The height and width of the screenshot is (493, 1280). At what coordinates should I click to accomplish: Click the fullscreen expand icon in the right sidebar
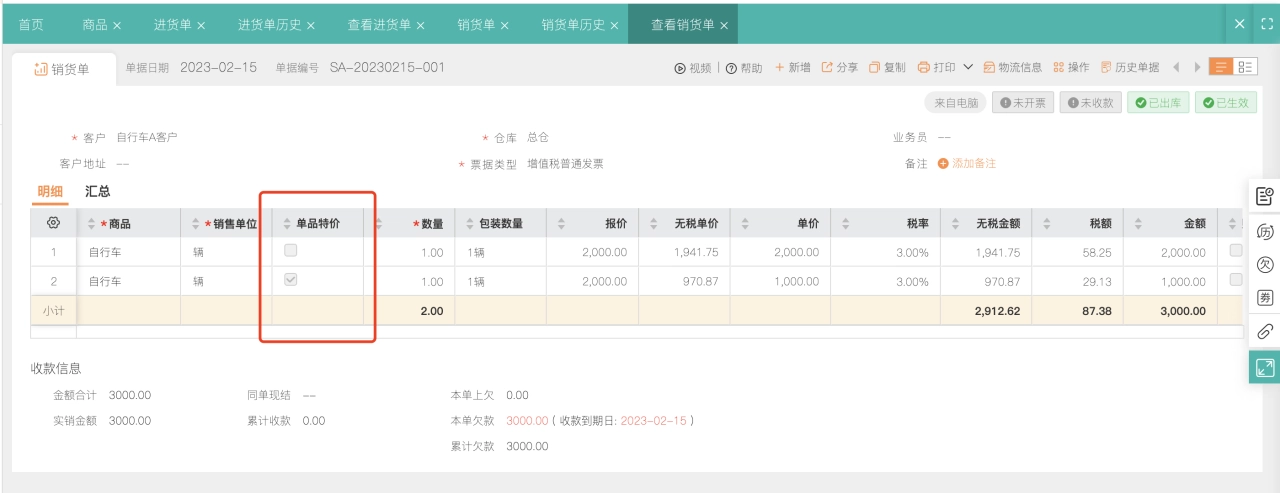point(1265,367)
